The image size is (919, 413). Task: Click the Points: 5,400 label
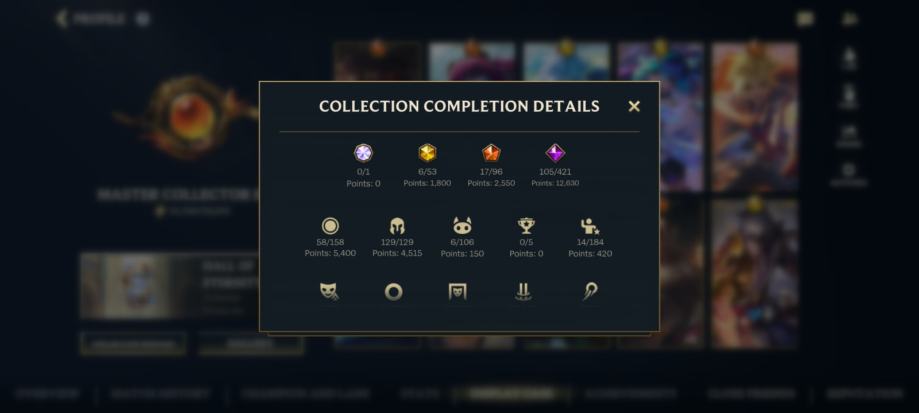click(330, 254)
